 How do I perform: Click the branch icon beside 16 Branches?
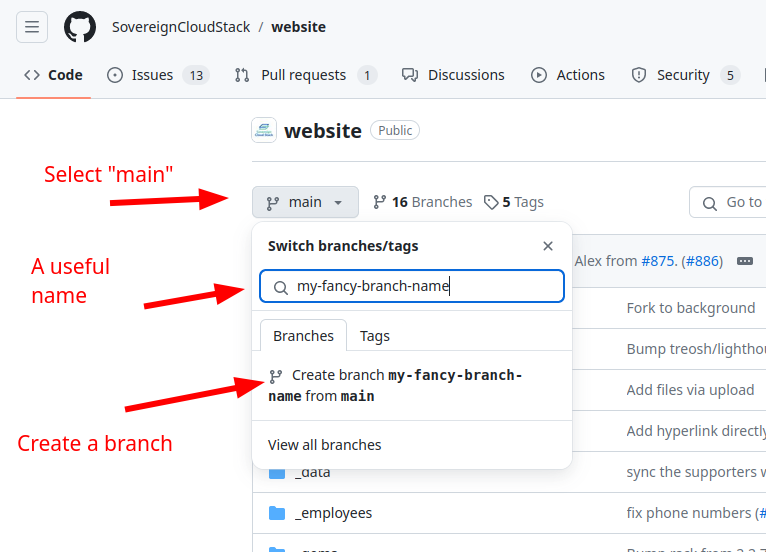tap(380, 202)
